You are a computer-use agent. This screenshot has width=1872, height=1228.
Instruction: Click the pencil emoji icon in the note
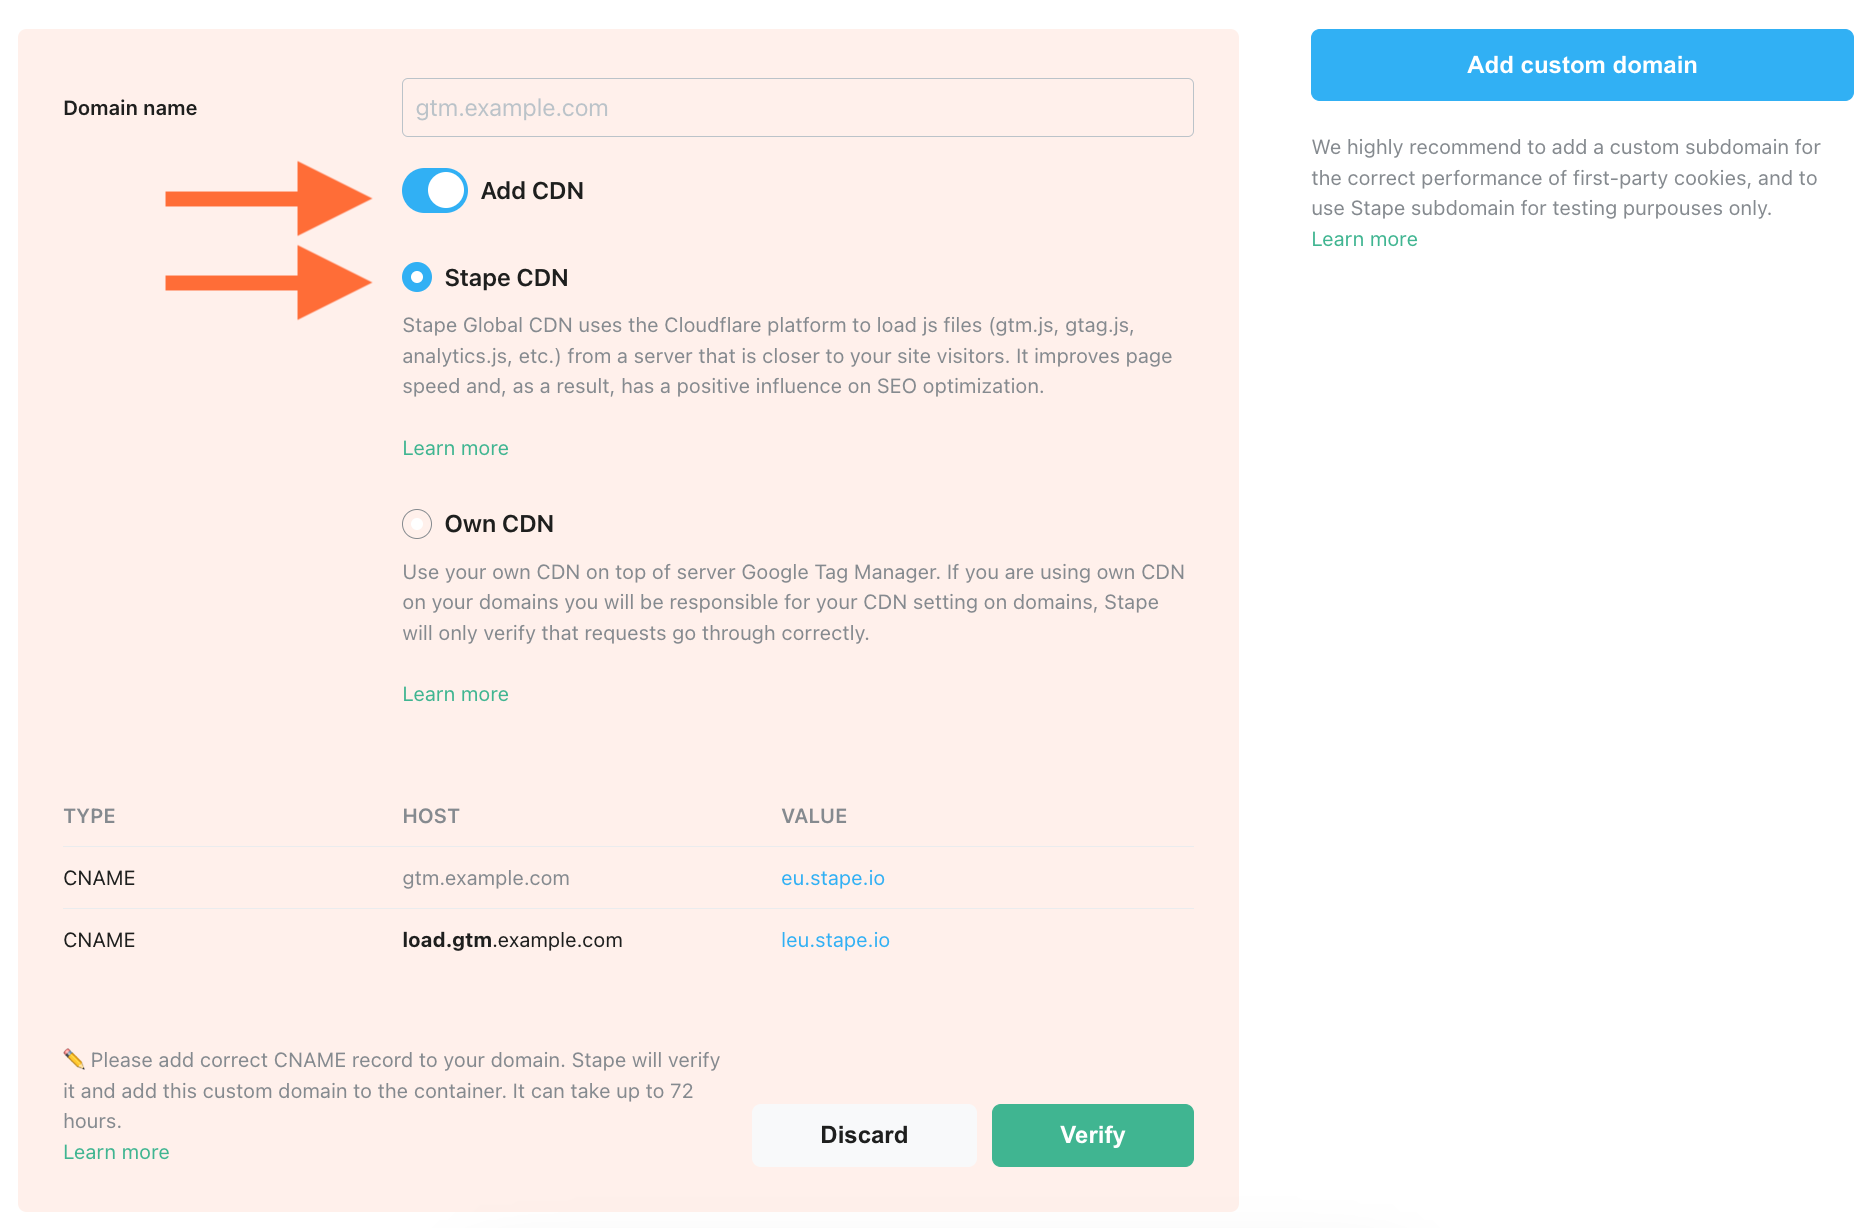click(74, 1059)
